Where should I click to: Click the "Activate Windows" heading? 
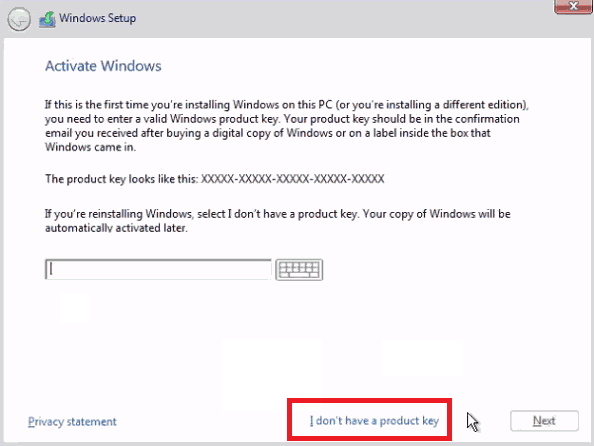[103, 66]
